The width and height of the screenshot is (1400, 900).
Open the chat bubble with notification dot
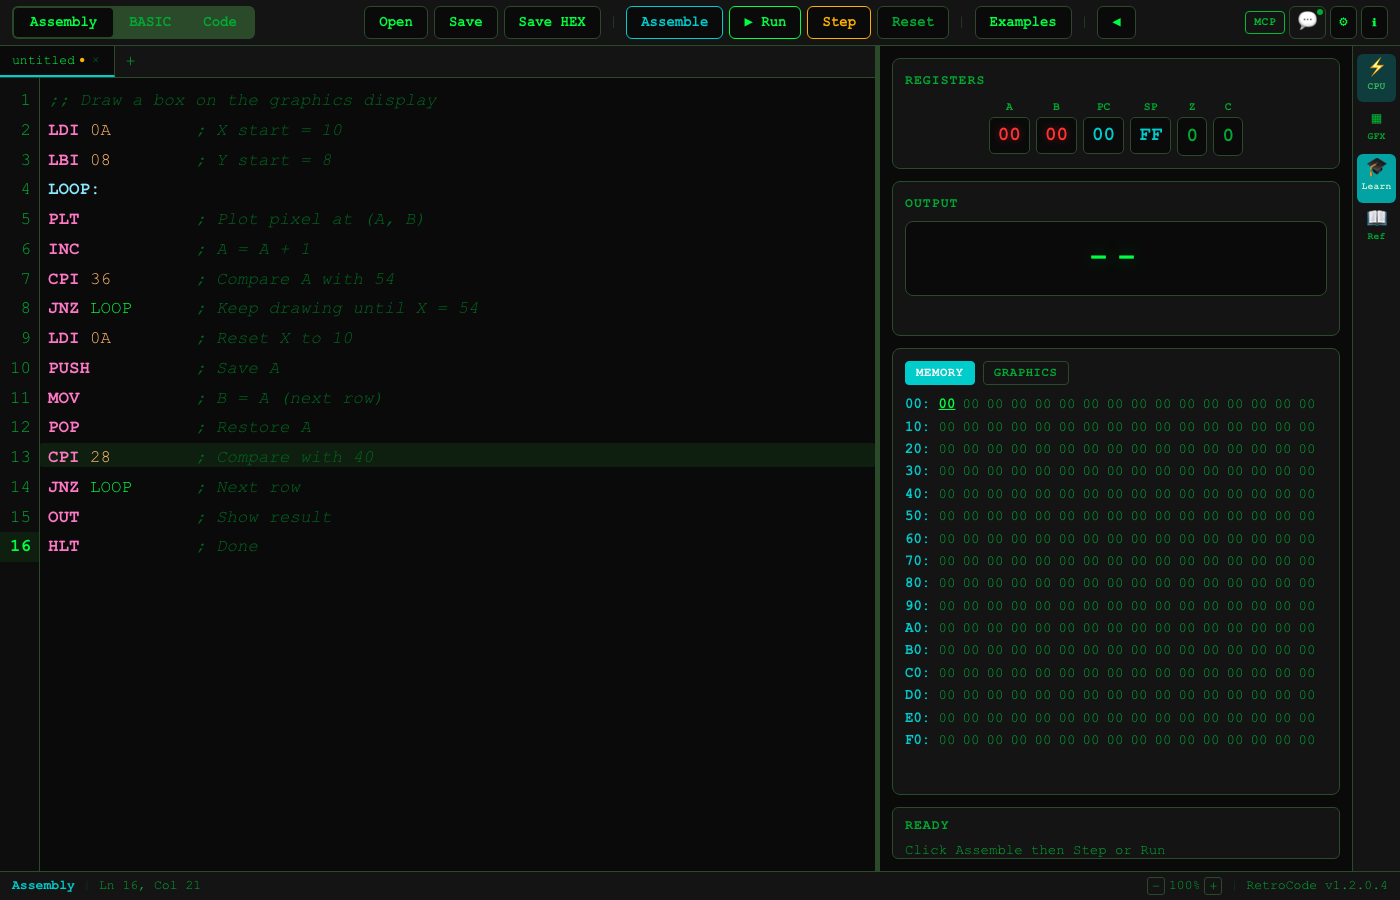[1308, 22]
